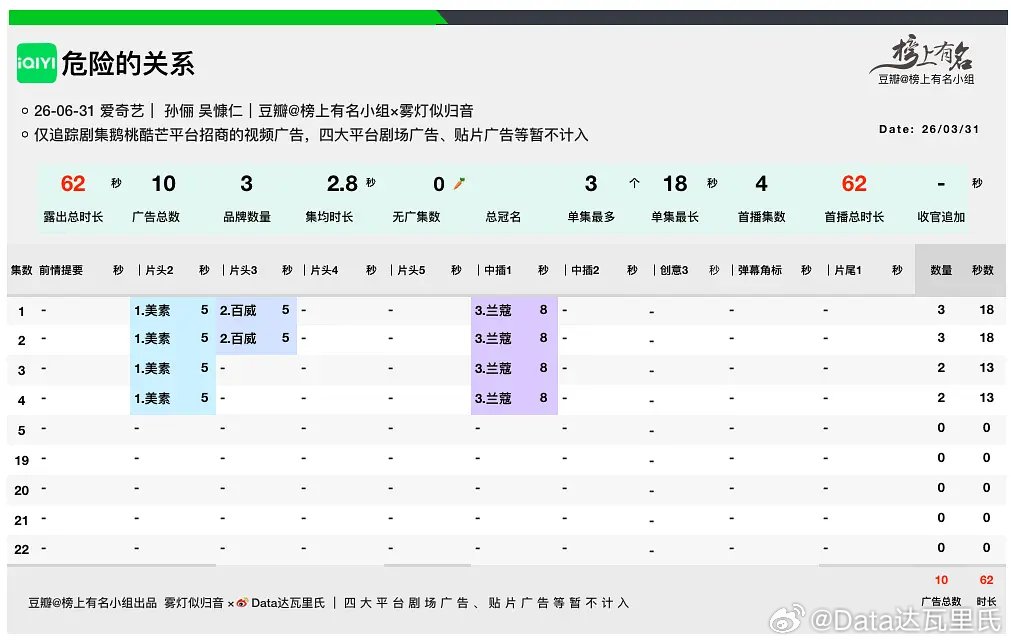Click the red 广告总数 value 10
The width and height of the screenshot is (1011, 643).
click(940, 580)
